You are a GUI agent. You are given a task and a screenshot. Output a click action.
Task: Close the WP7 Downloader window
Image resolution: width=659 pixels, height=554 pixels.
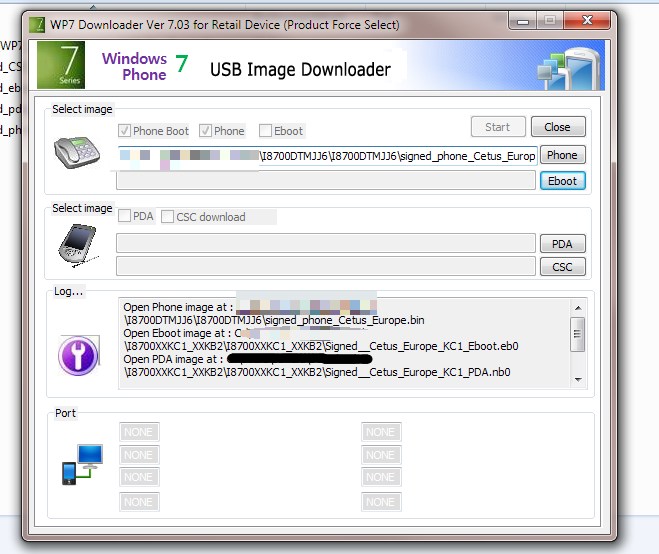[x=587, y=21]
